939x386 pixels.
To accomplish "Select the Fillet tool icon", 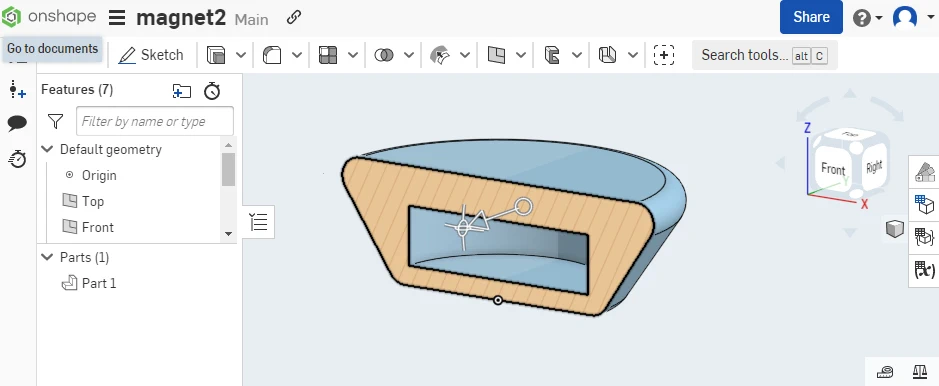I will coord(272,55).
